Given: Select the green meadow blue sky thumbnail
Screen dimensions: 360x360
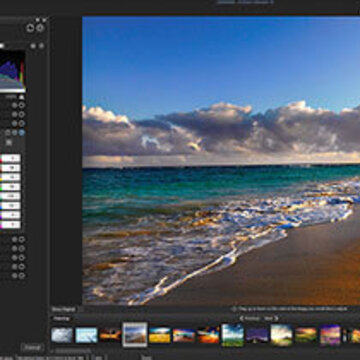Looking at the screenshot, I should tap(232, 334).
